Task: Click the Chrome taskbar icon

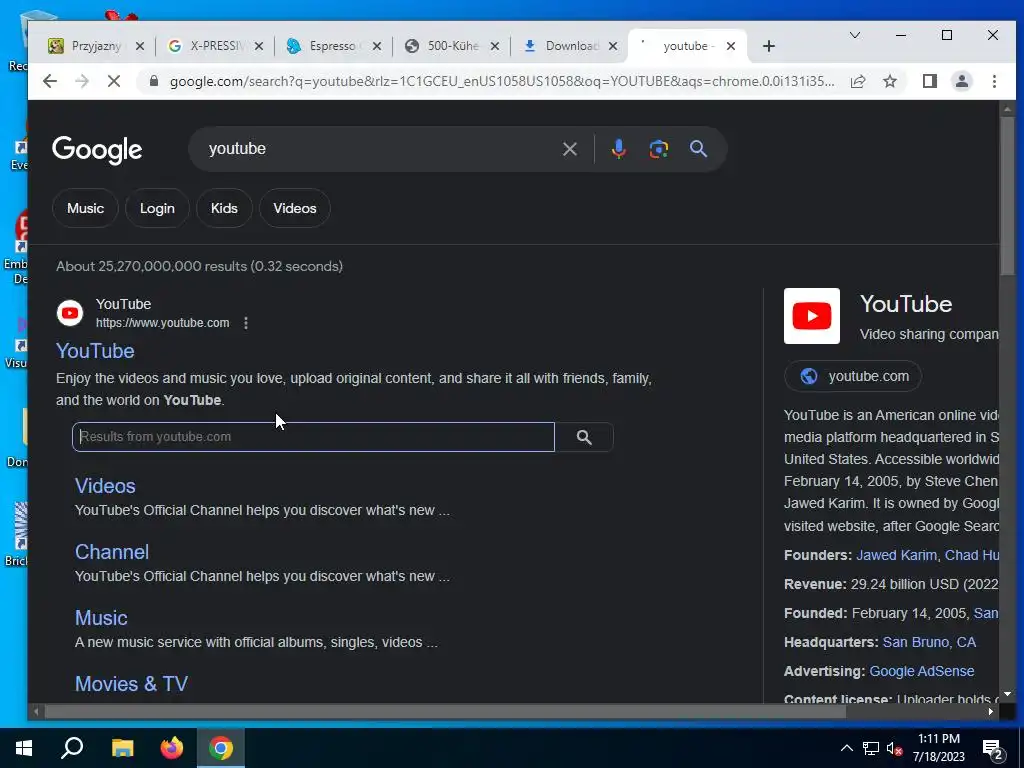Action: point(221,748)
